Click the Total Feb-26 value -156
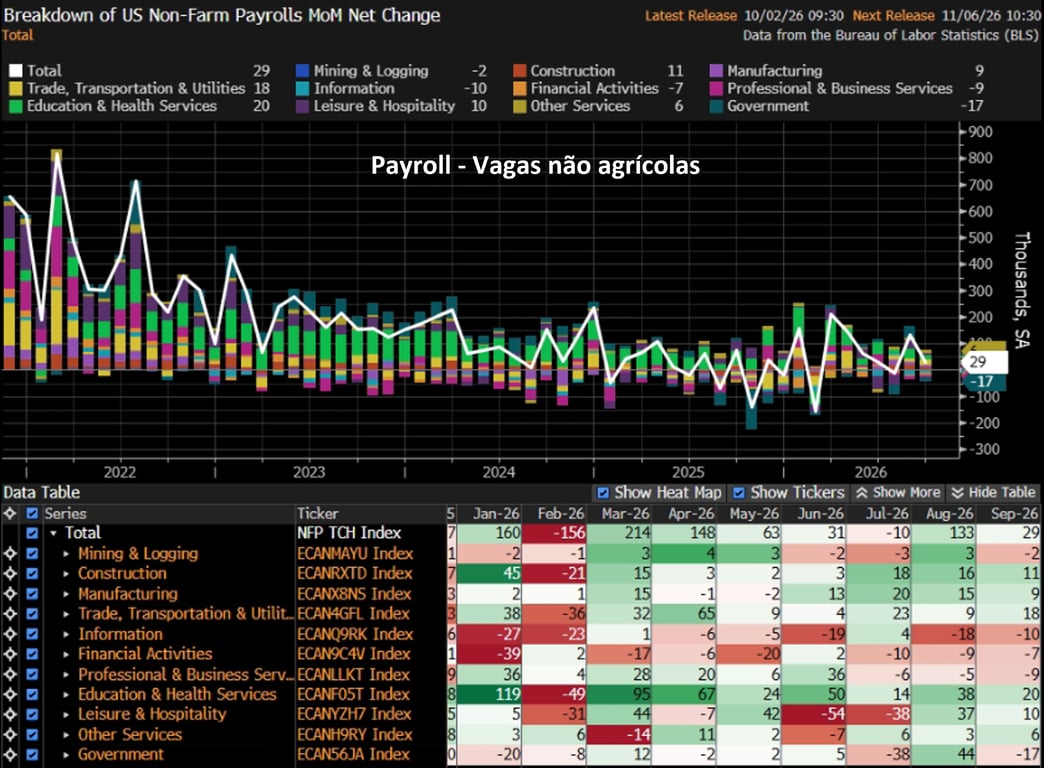Viewport: 1044px width, 768px height. 554,533
